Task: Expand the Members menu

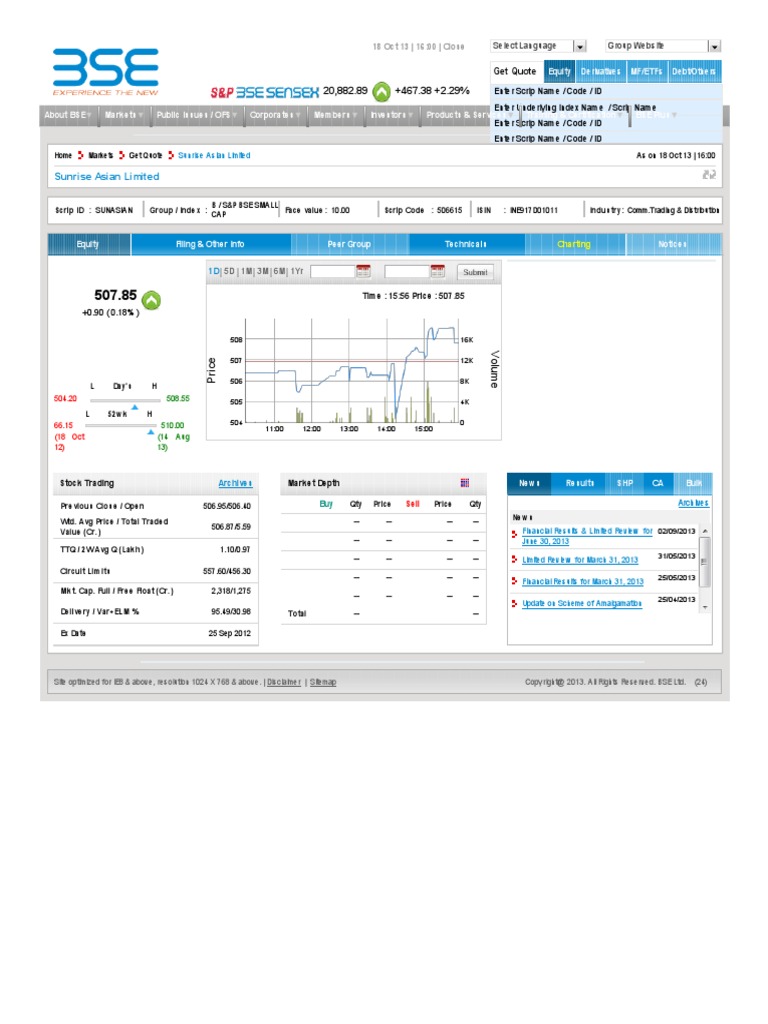Action: click(x=335, y=115)
